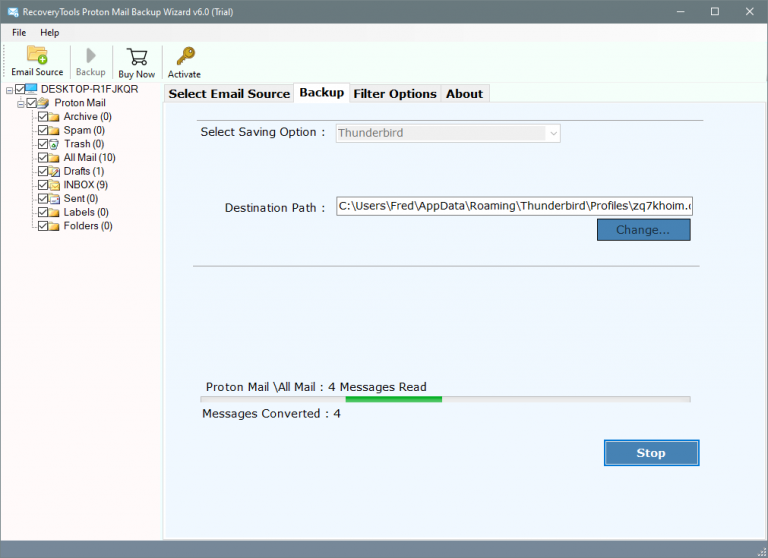Click the Folders folder icon
The width and height of the screenshot is (768, 558).
(x=54, y=226)
